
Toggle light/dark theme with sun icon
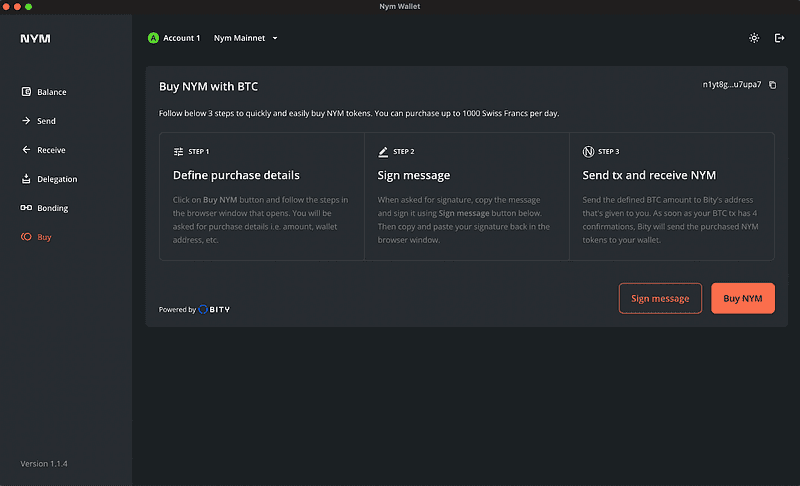754,38
